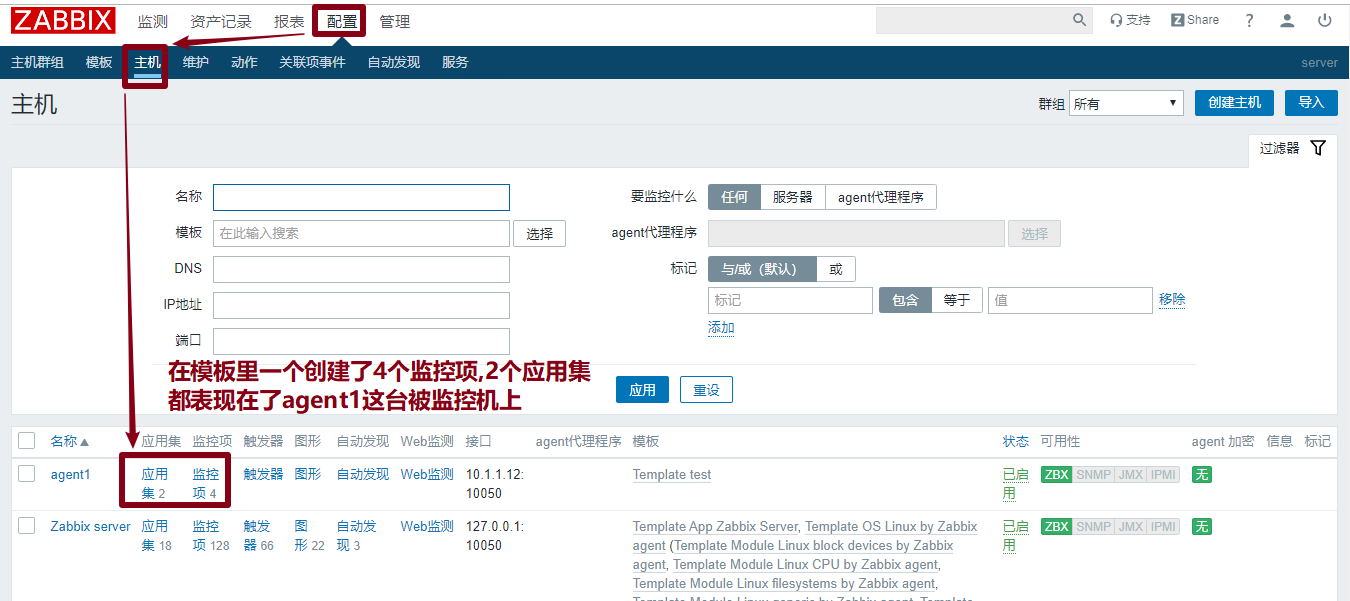Click the logout power icon
1350x601 pixels.
pyautogui.click(x=1324, y=20)
